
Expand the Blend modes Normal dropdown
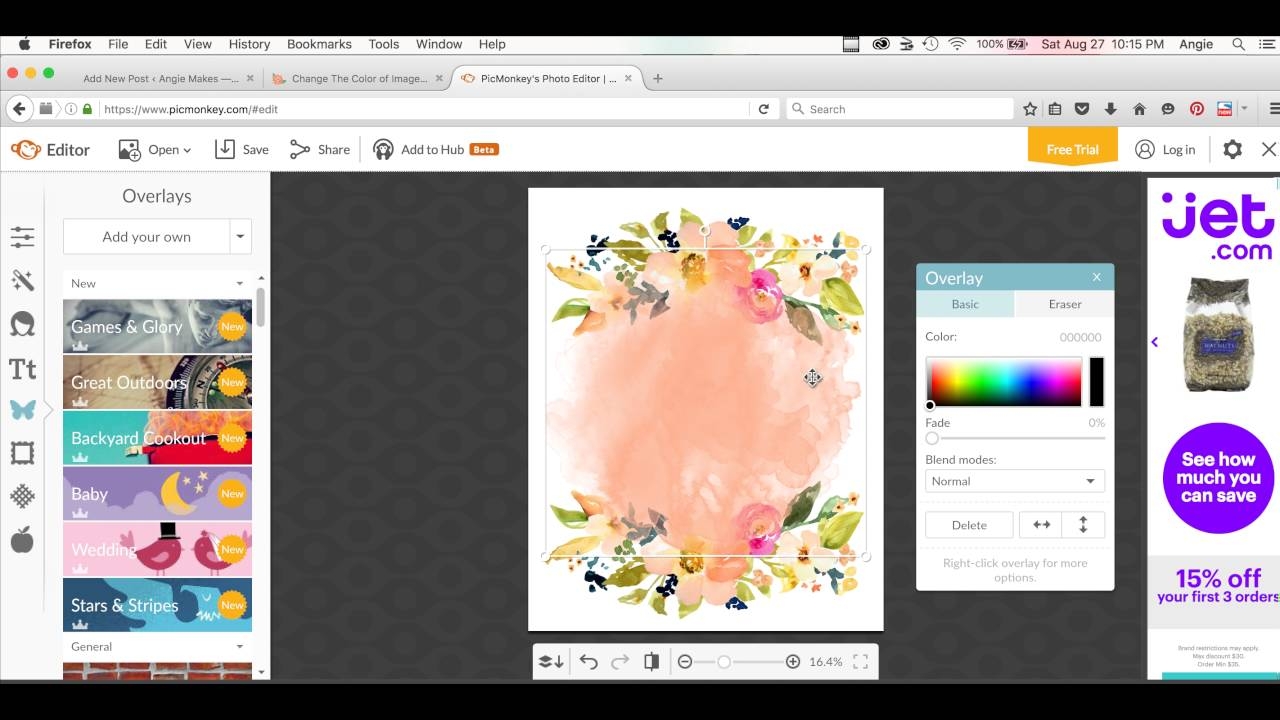coord(1014,481)
